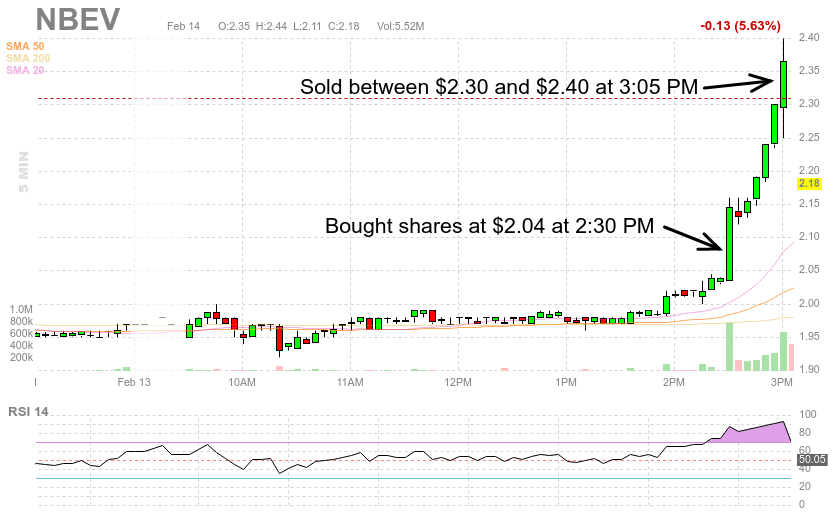
Task: Click the Vol:5.52M volume value
Action: click(x=400, y=26)
